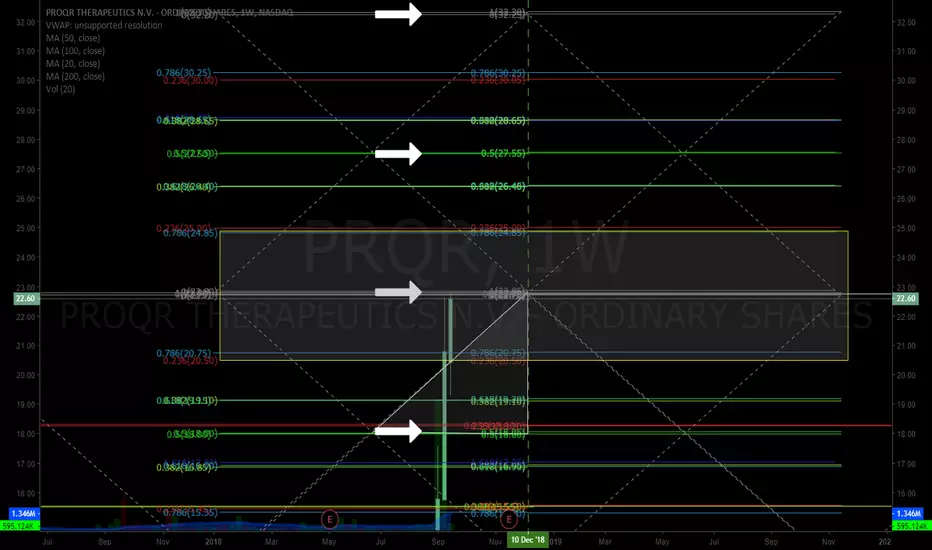Click the 22.60 price tag on left axis

point(26,298)
